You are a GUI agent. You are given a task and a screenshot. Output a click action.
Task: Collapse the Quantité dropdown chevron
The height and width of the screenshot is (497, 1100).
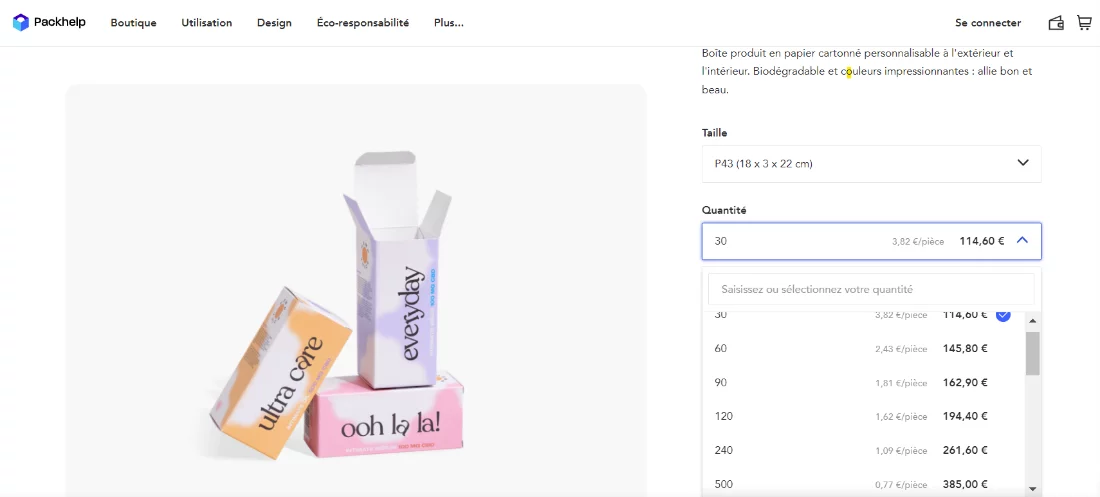tap(1022, 240)
